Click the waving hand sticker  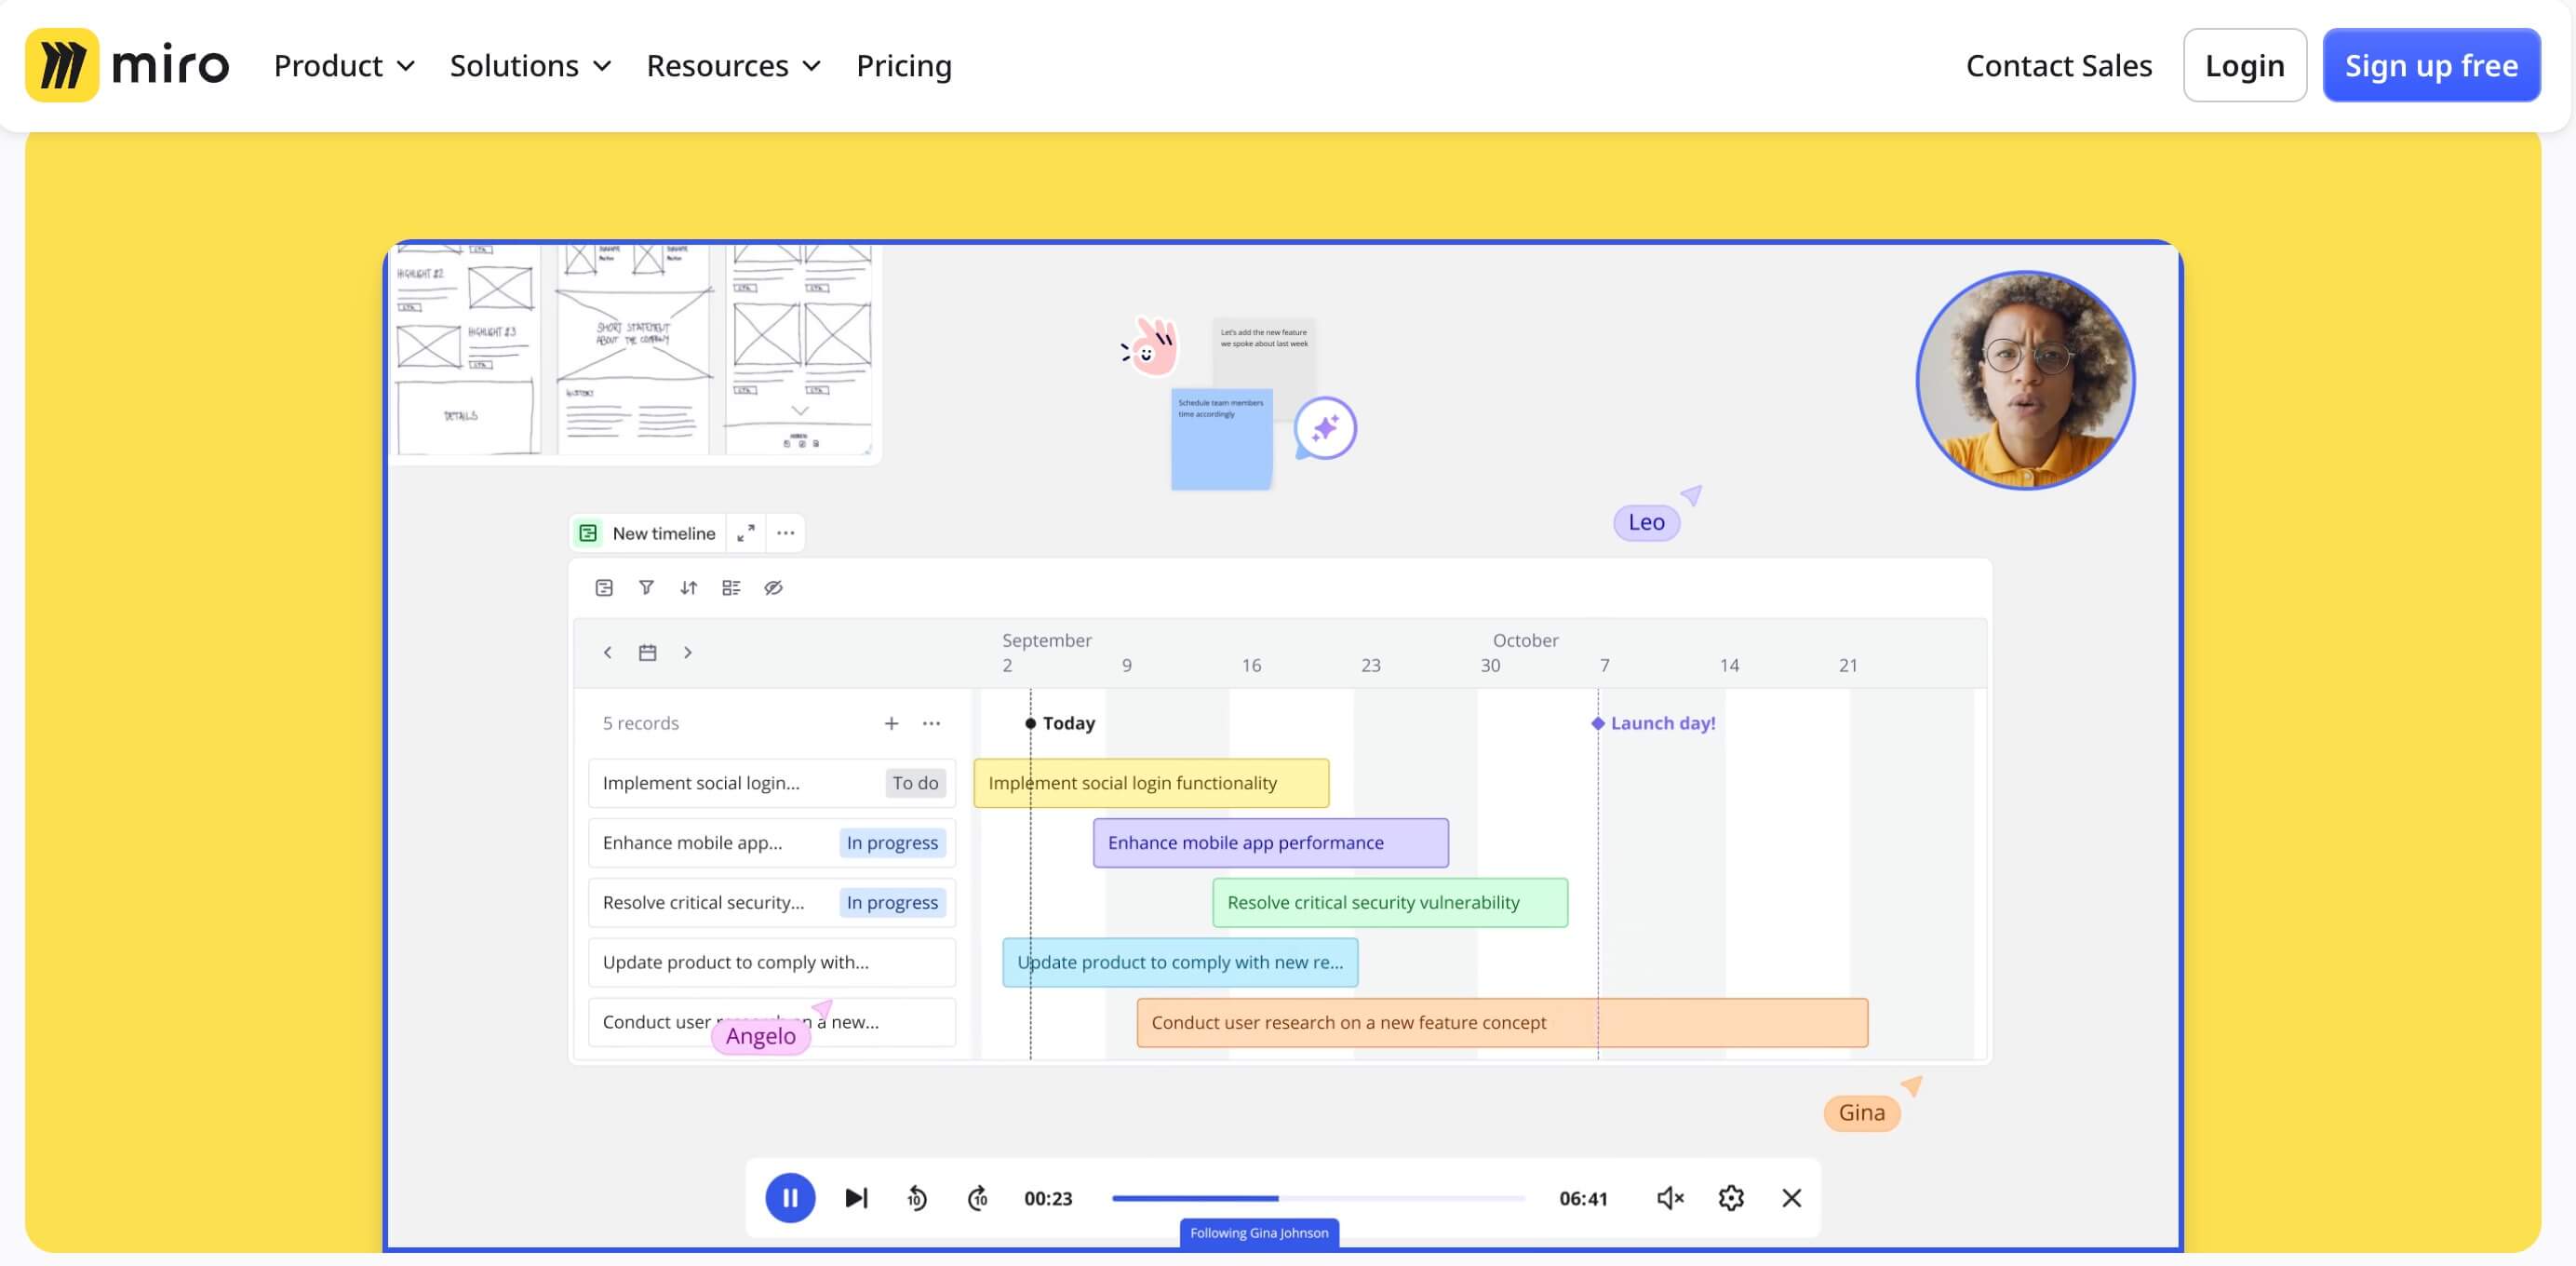tap(1150, 347)
